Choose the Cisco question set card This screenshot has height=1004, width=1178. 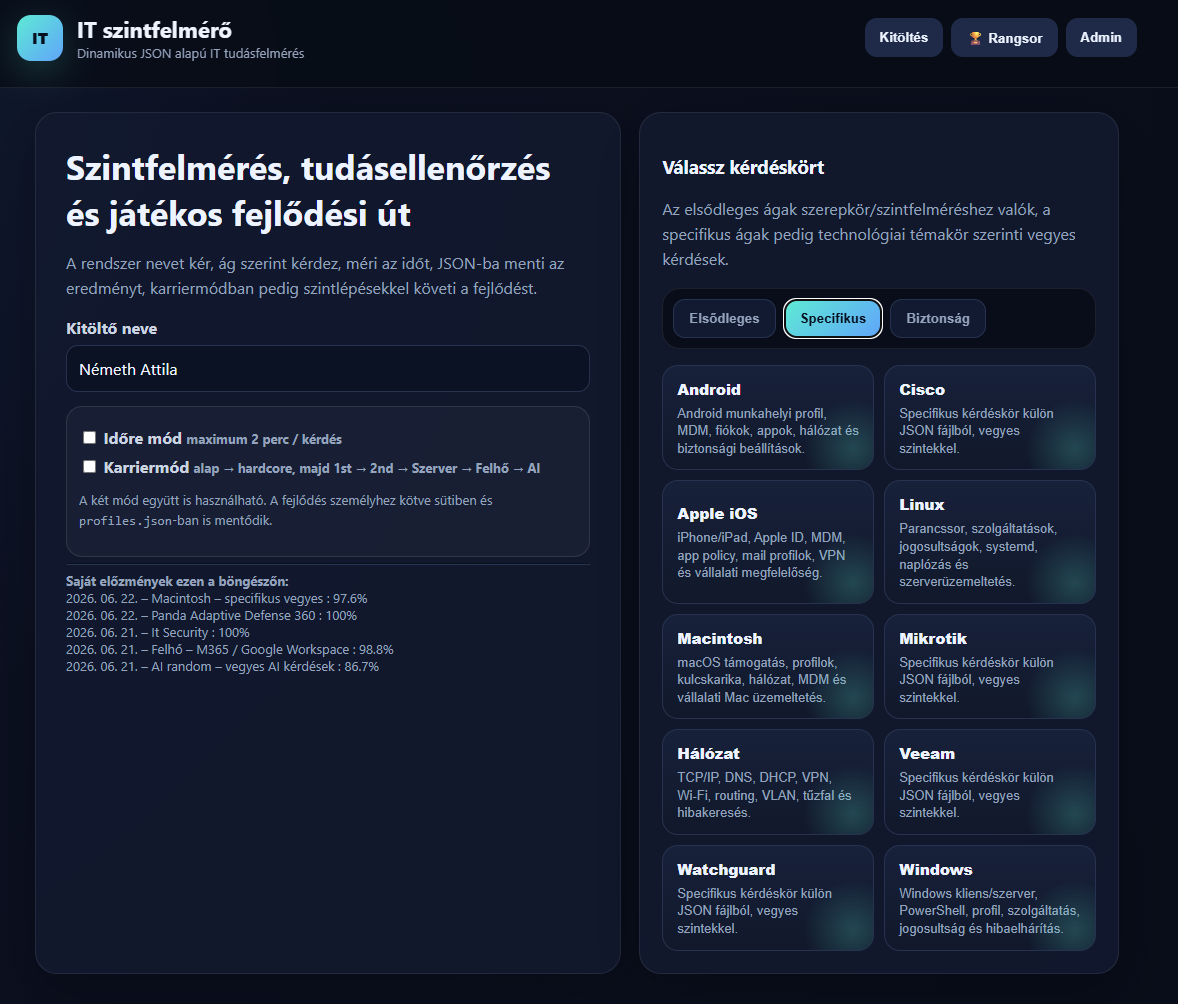click(989, 418)
